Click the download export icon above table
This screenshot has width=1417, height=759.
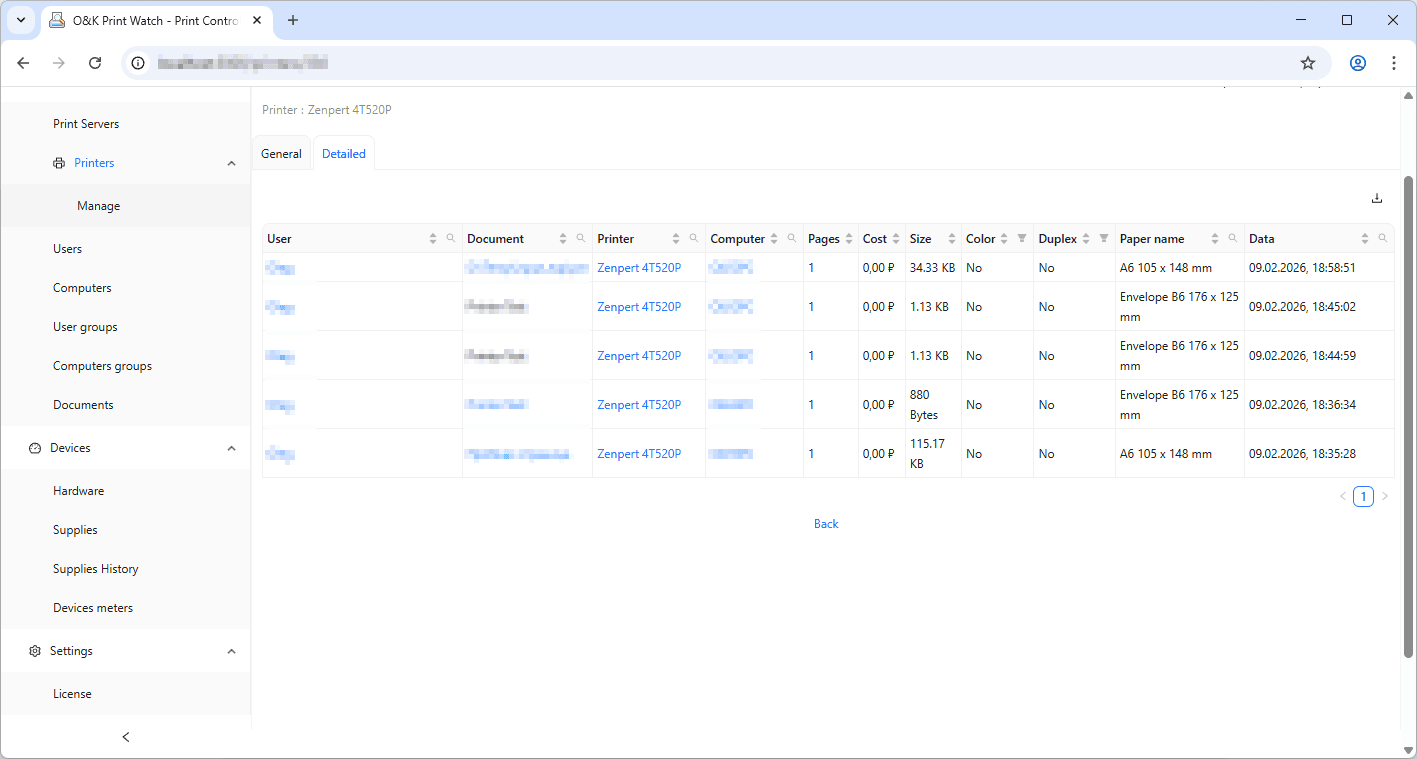1376,198
